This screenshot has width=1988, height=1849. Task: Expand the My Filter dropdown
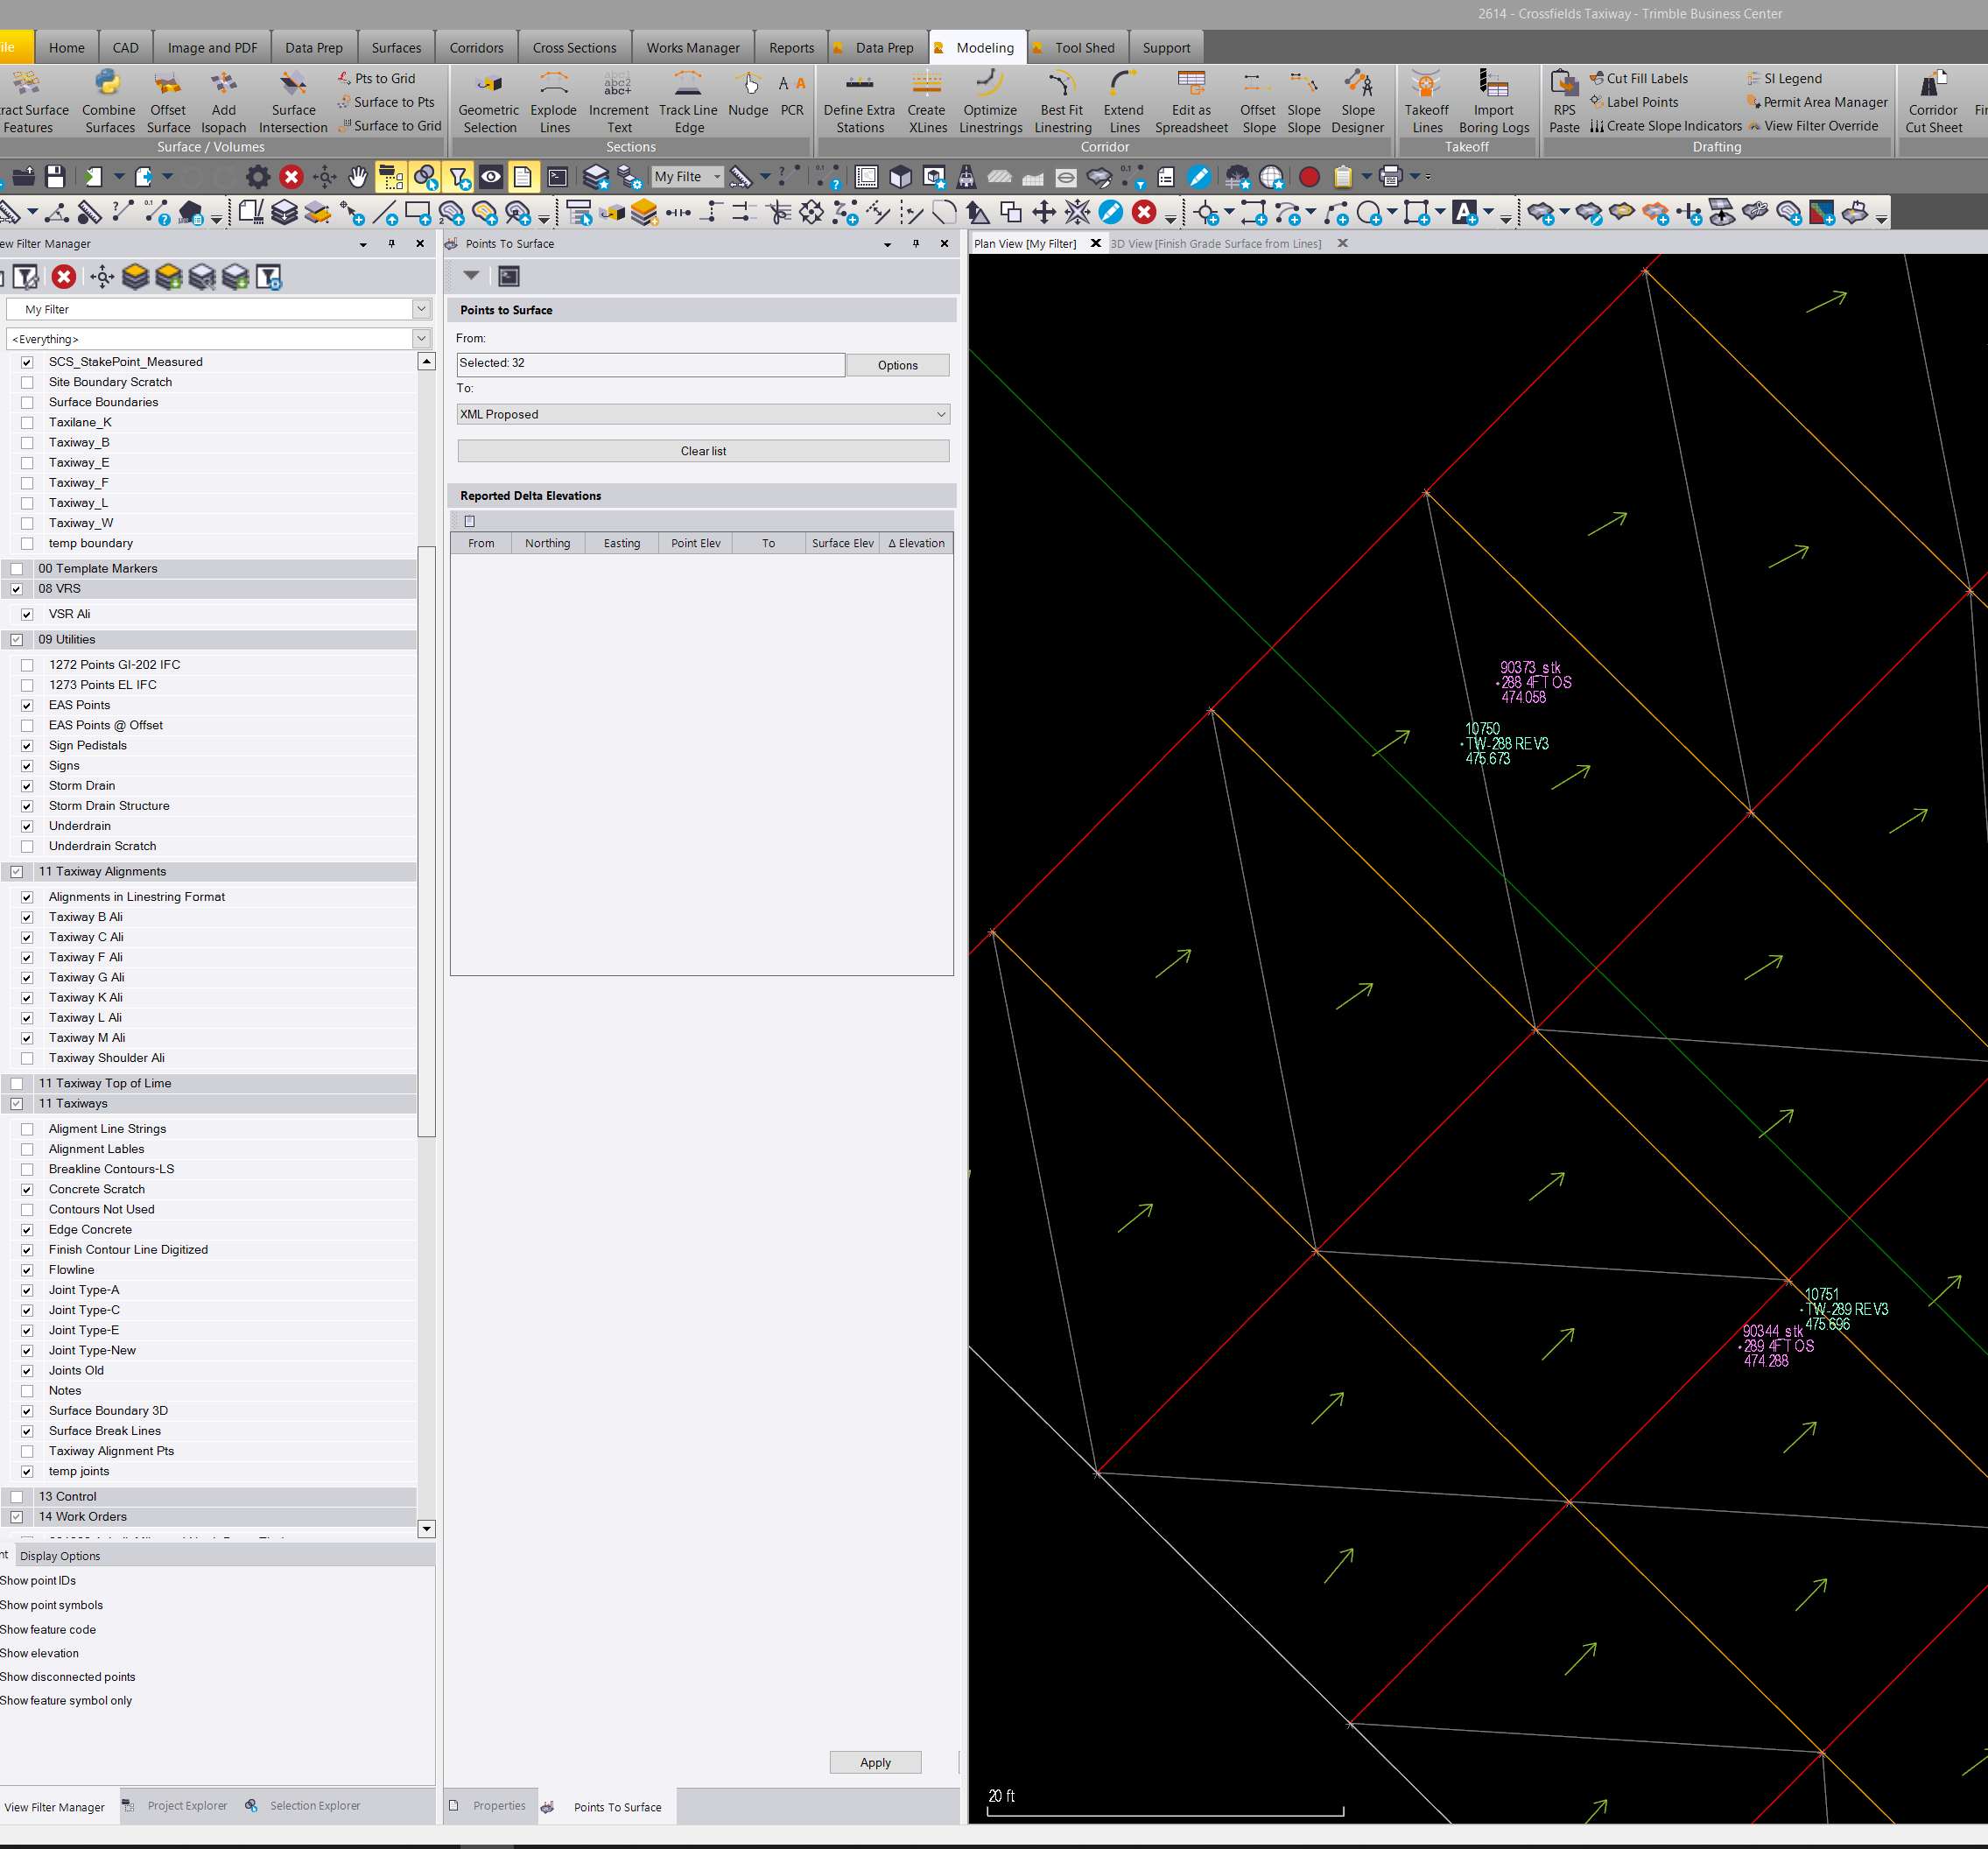click(x=421, y=309)
